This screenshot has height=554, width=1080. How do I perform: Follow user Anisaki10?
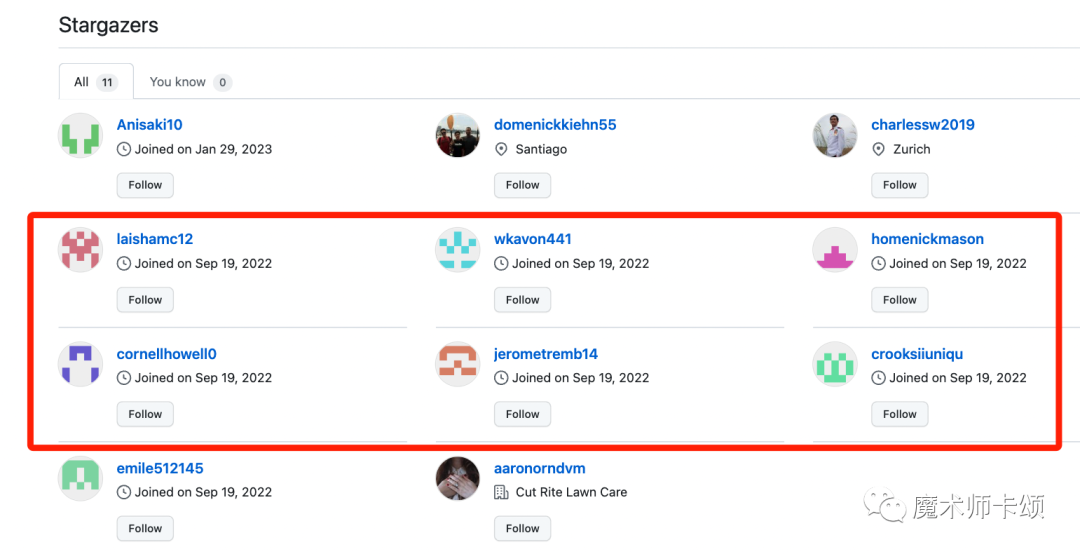coord(145,185)
